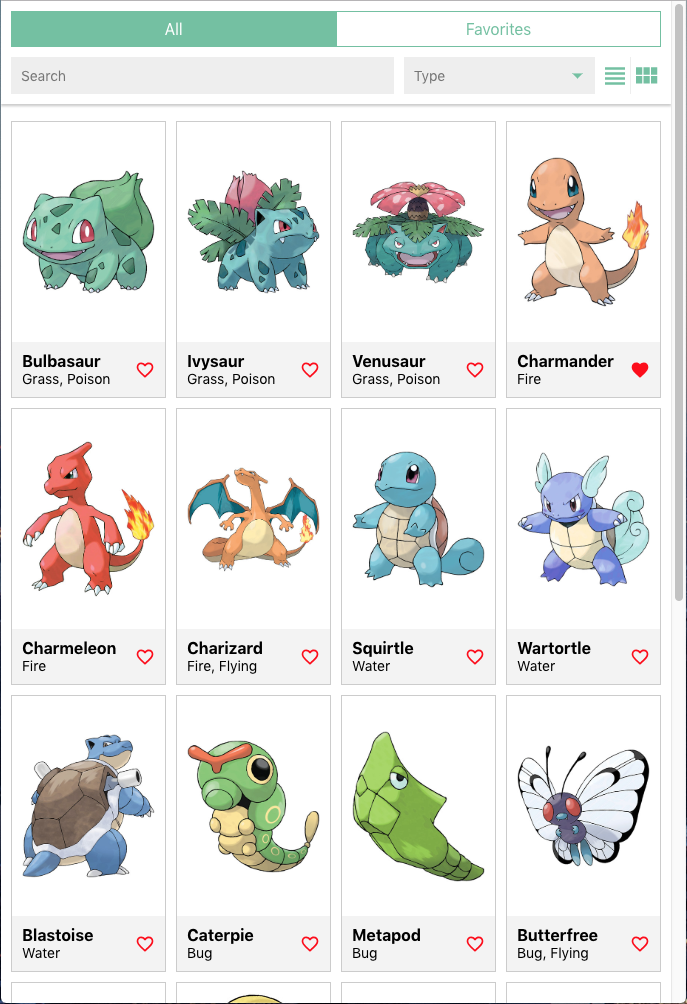Like Metapod with heart icon
Screen dimensions: 687x1004
pos(475,943)
